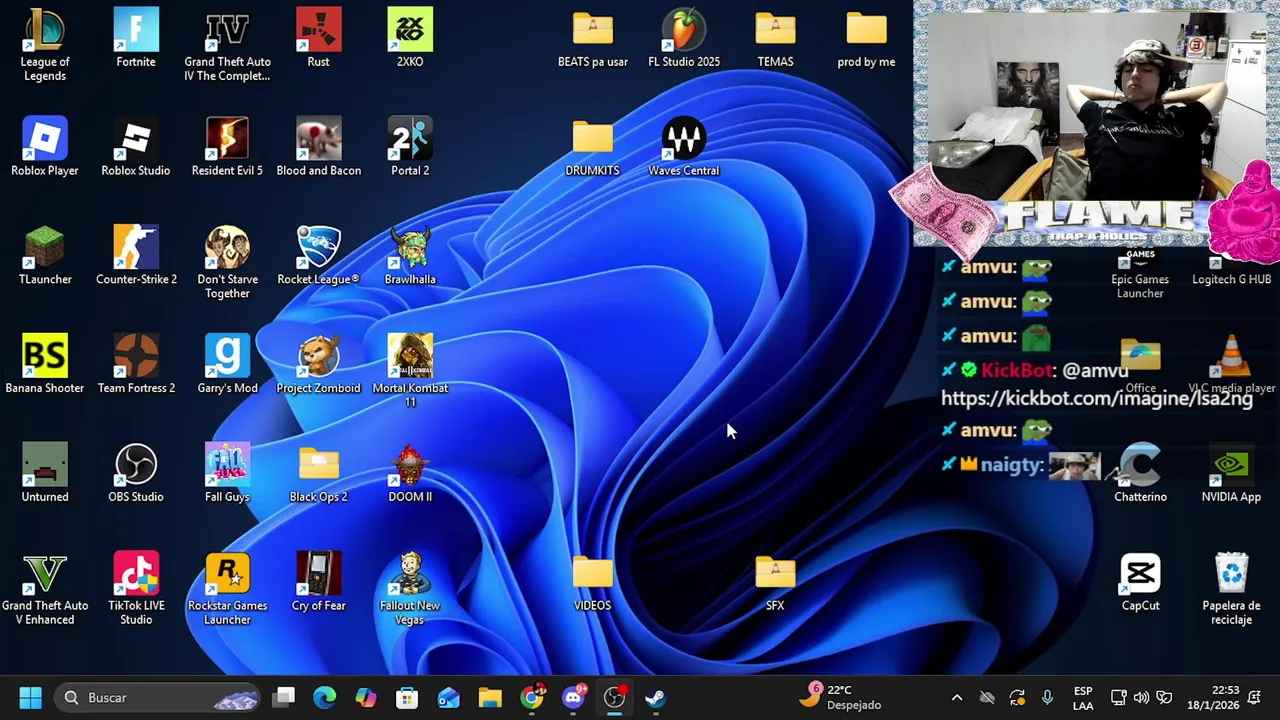
Task: Select the Portal 2 shortcut
Action: (x=410, y=146)
